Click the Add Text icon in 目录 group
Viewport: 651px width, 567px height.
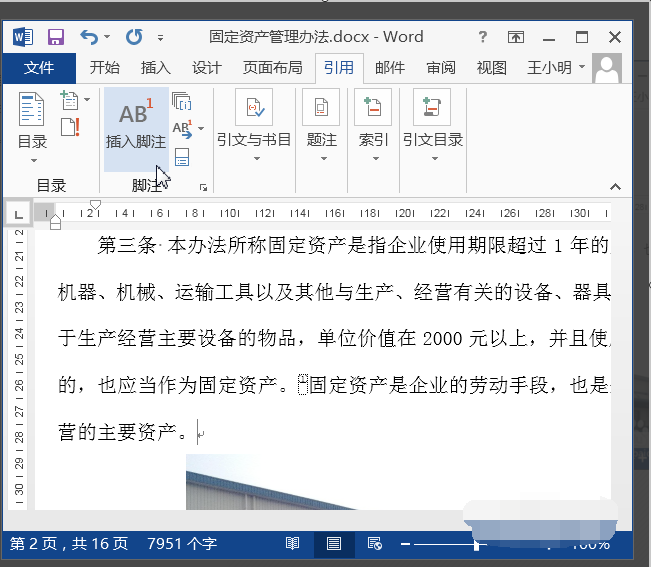[69, 100]
